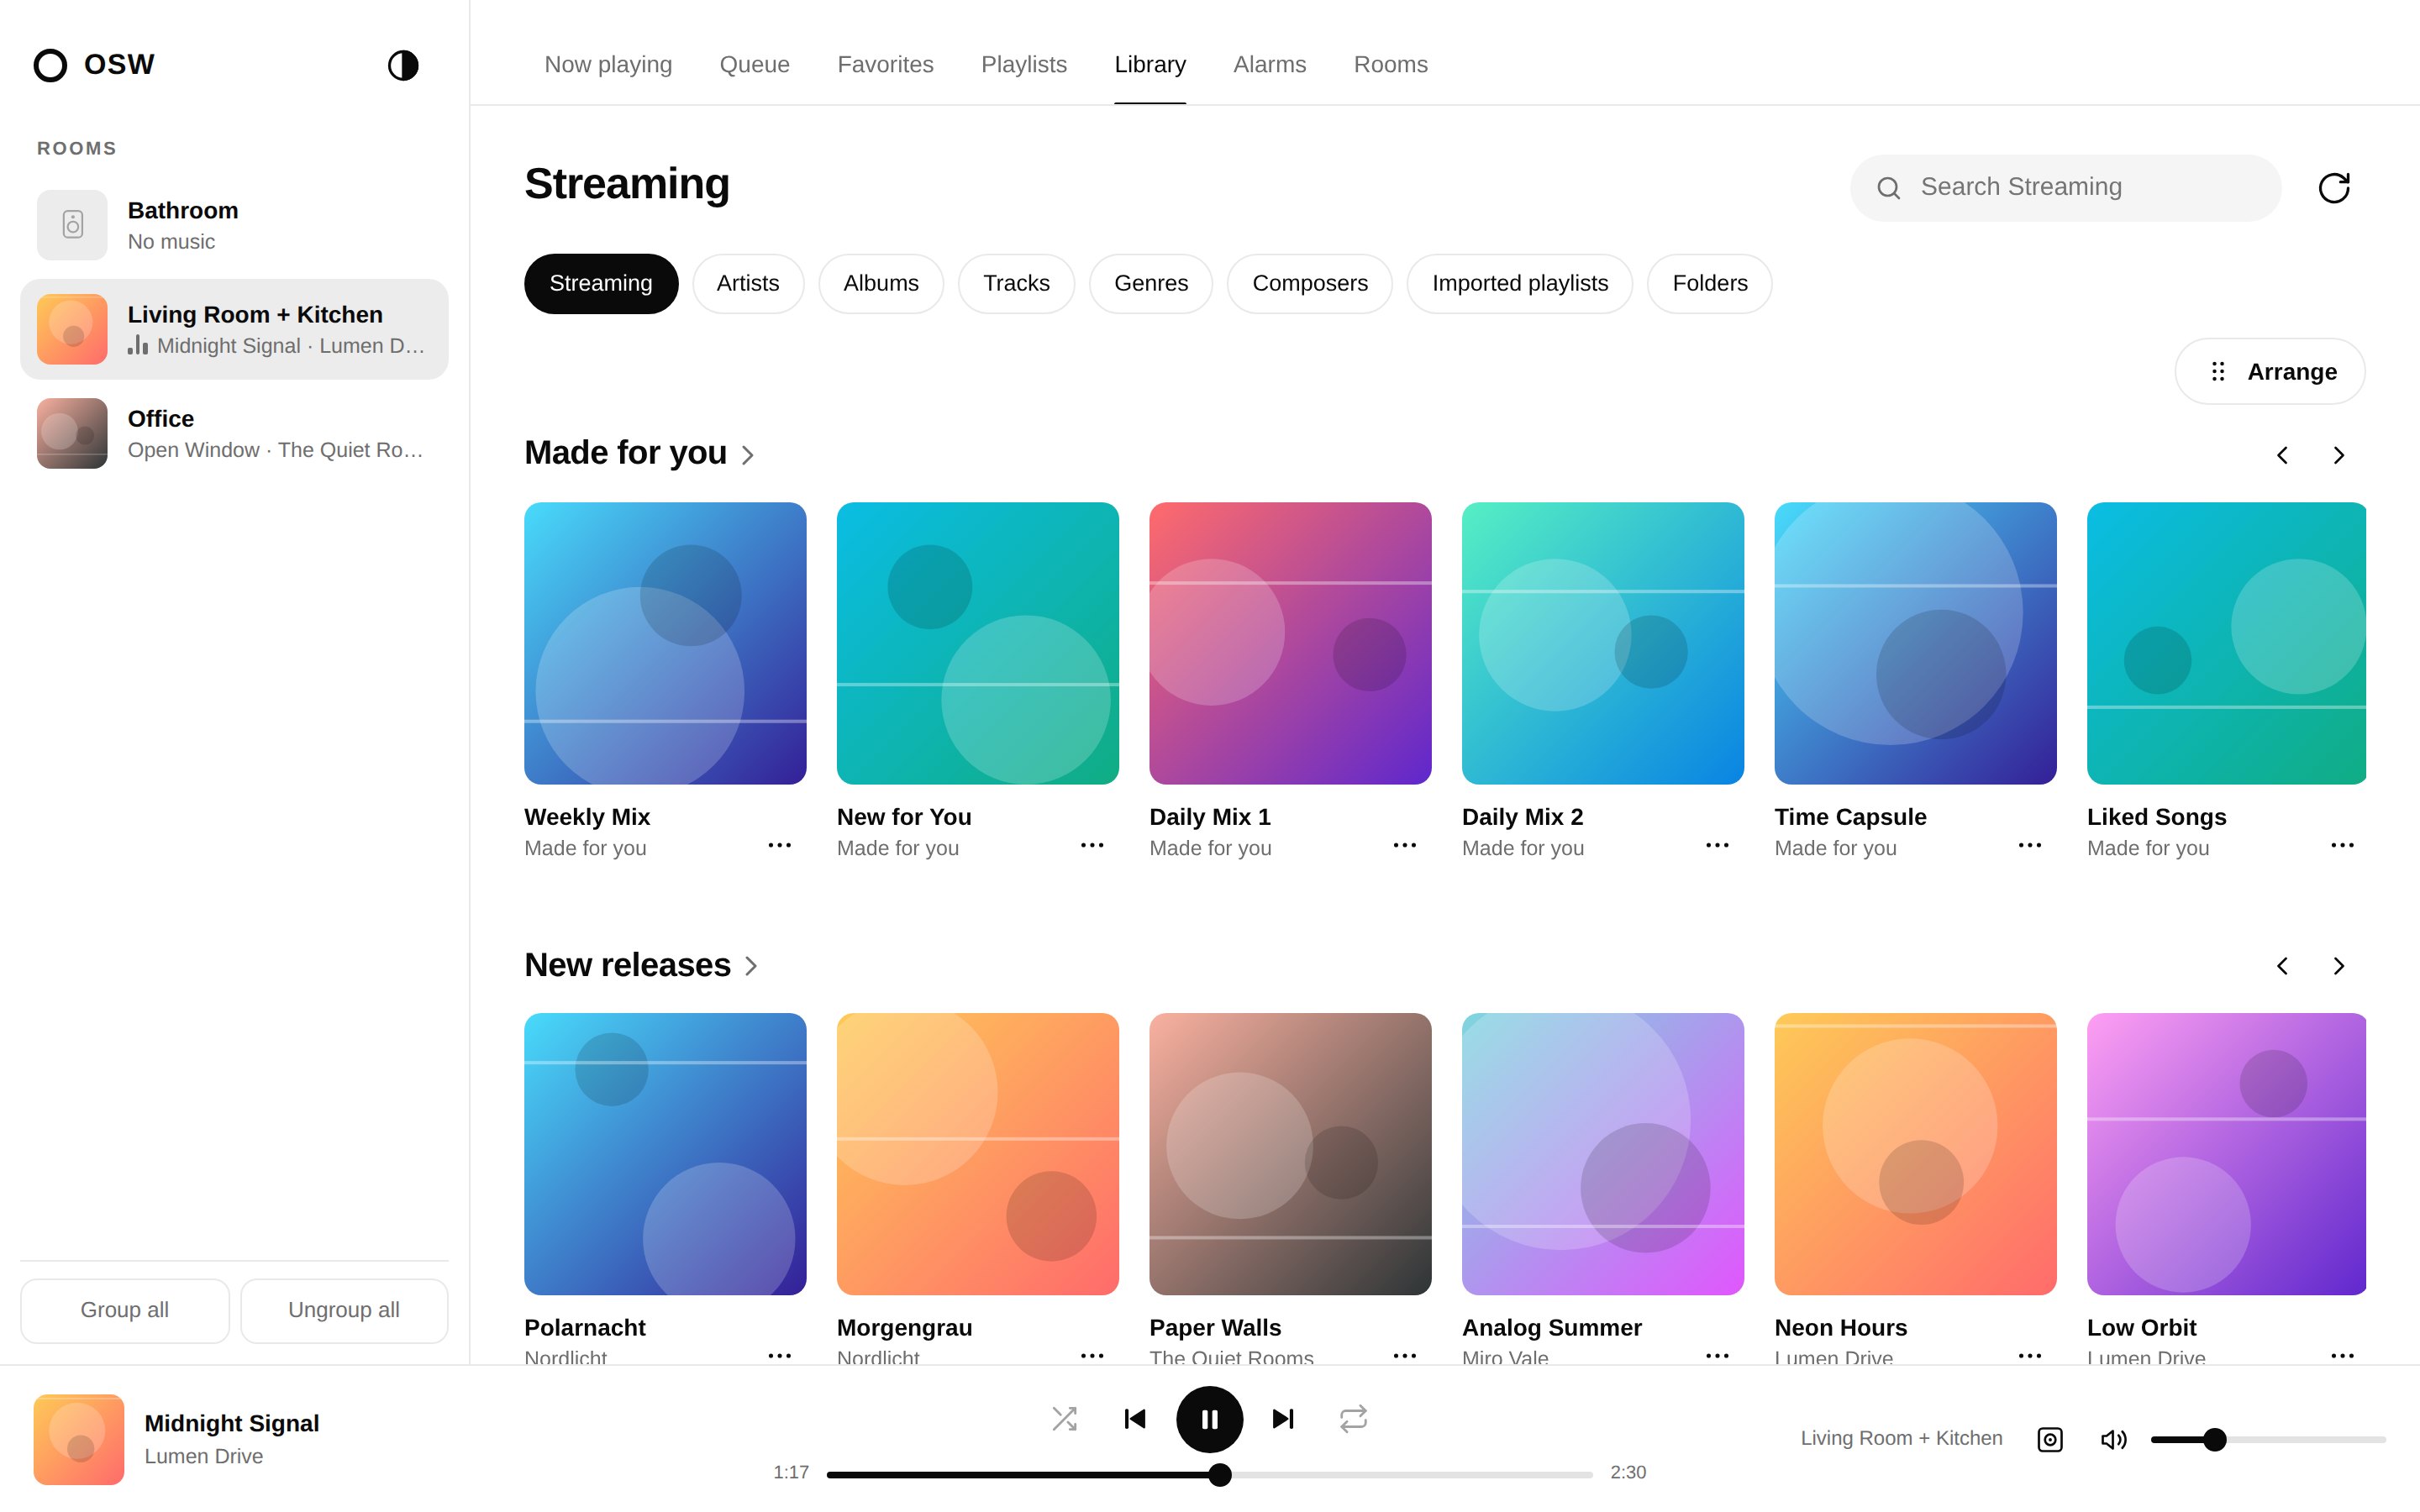Screen dimensions: 2420x1512
Task: Open more options for Liked Songs
Action: pos(2342,845)
